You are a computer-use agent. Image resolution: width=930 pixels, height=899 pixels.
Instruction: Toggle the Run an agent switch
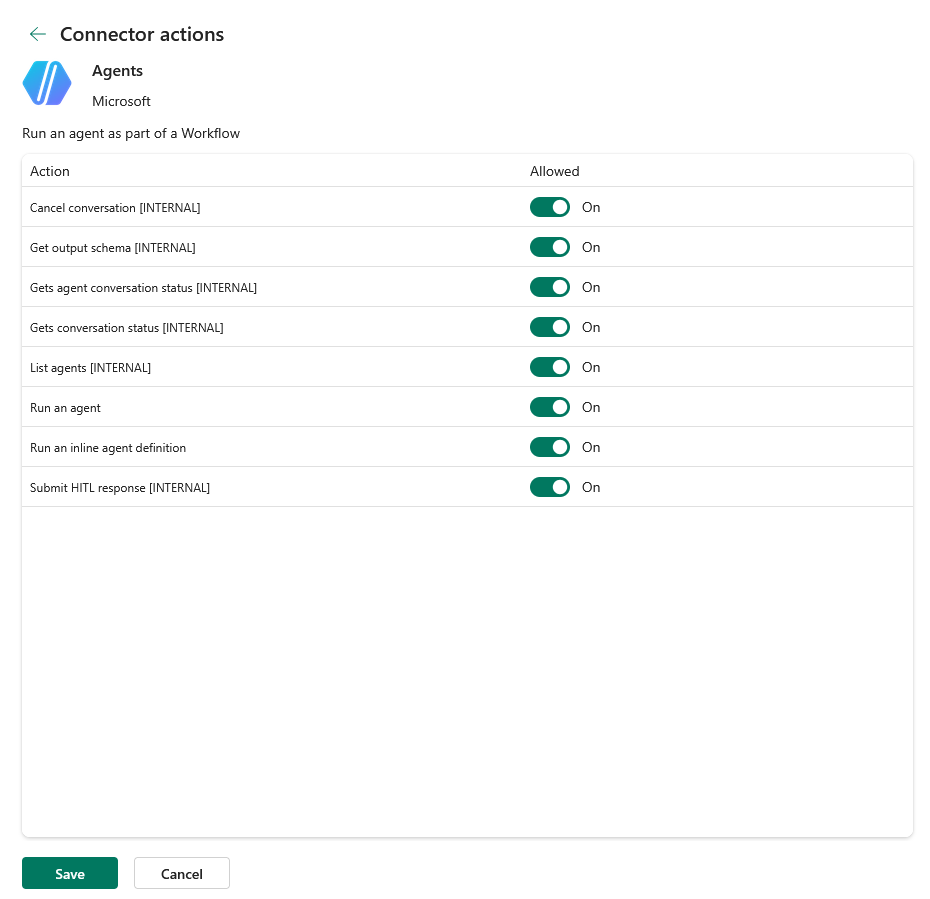(550, 407)
